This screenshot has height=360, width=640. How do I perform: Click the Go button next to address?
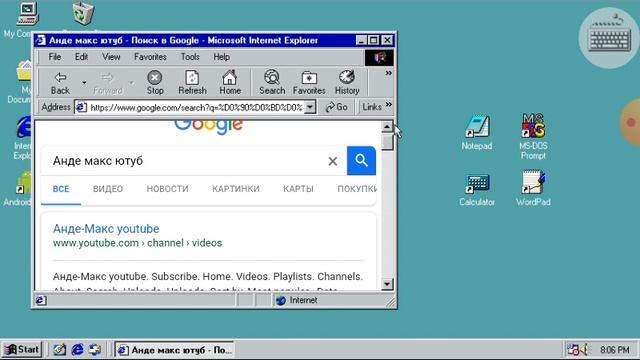click(x=336, y=107)
